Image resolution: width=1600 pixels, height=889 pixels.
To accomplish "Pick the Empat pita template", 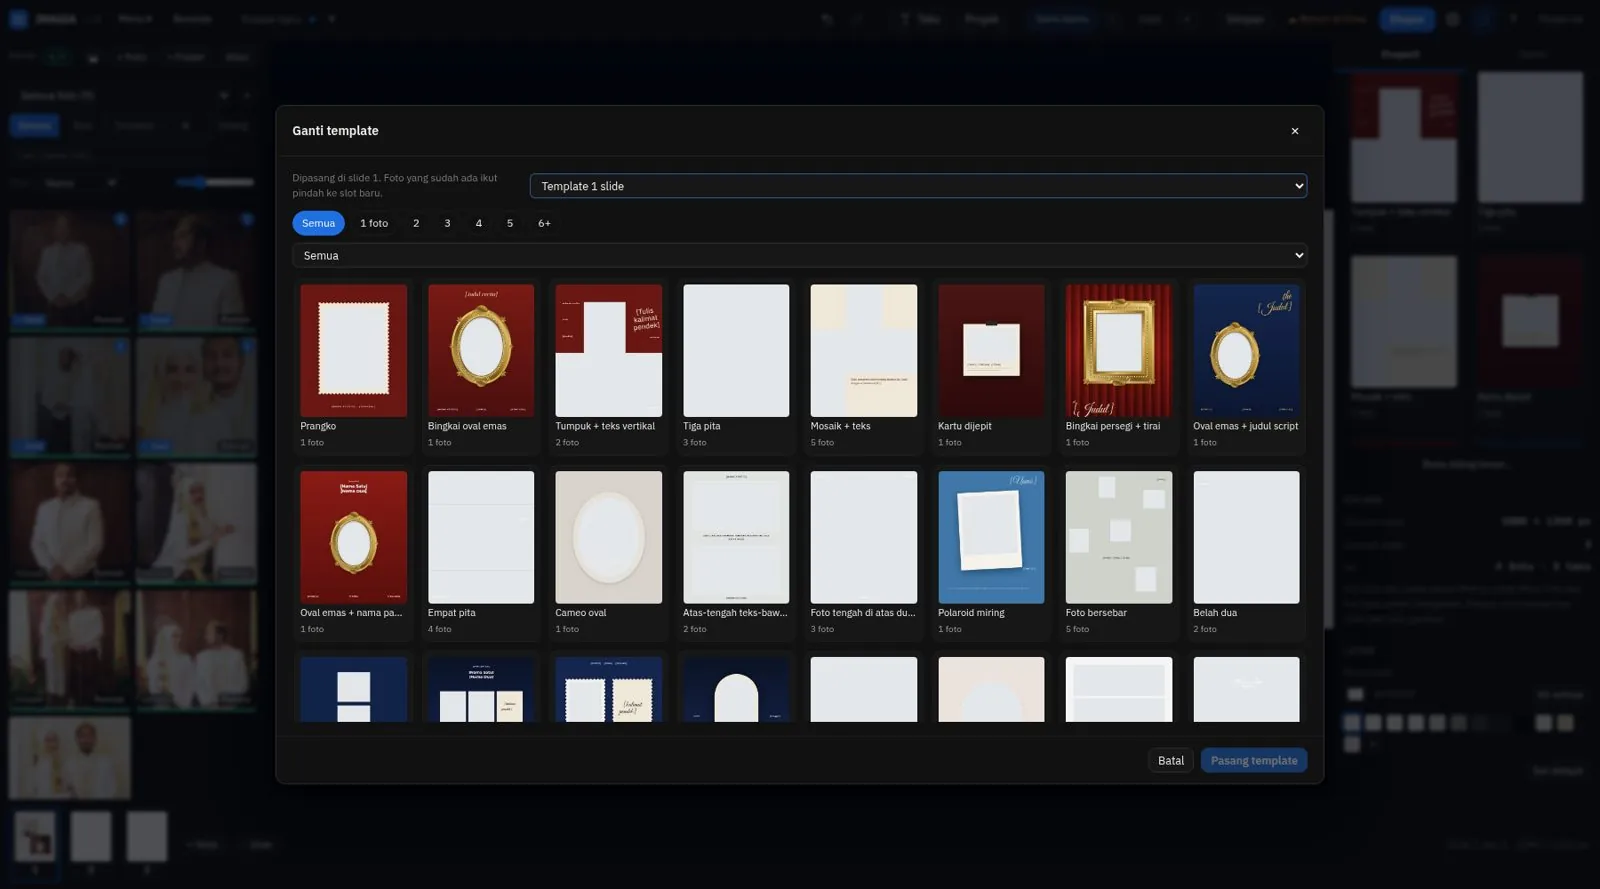I will (481, 553).
